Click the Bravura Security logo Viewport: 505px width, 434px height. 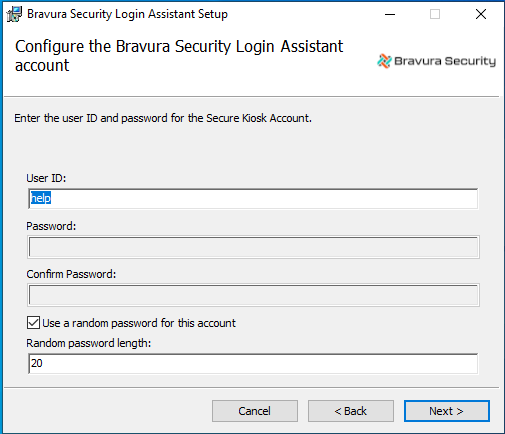pos(436,61)
